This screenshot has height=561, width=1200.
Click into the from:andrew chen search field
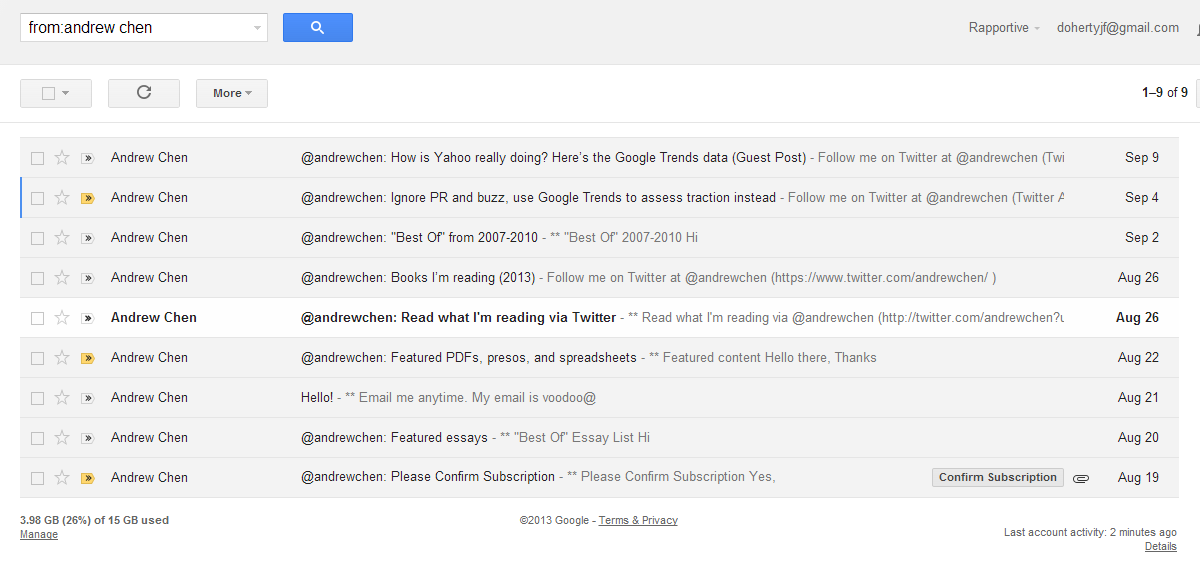137,28
